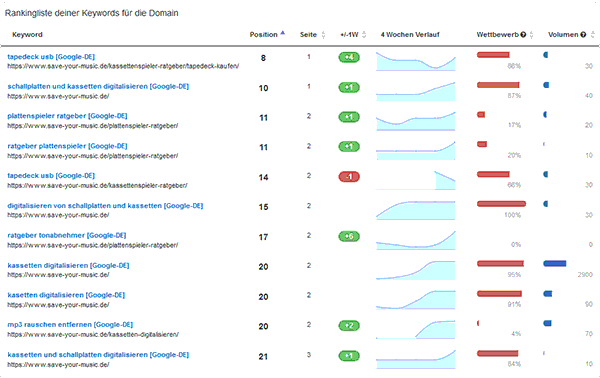Screen dimensions: 600x378
Task: Click the 17% competition bar
Action: click(481, 114)
